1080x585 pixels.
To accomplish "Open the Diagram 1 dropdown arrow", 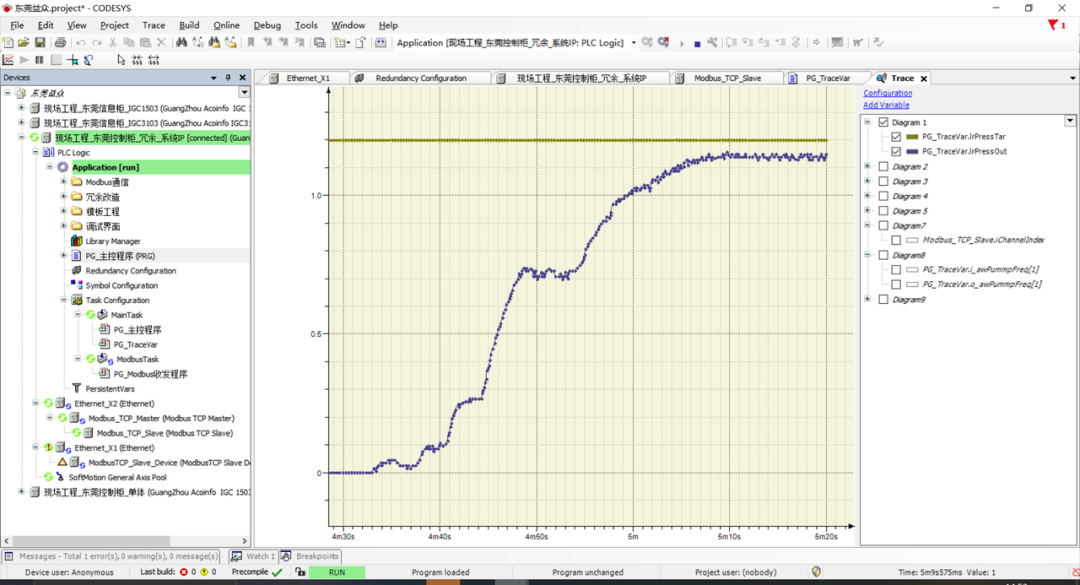I will [x=1070, y=121].
